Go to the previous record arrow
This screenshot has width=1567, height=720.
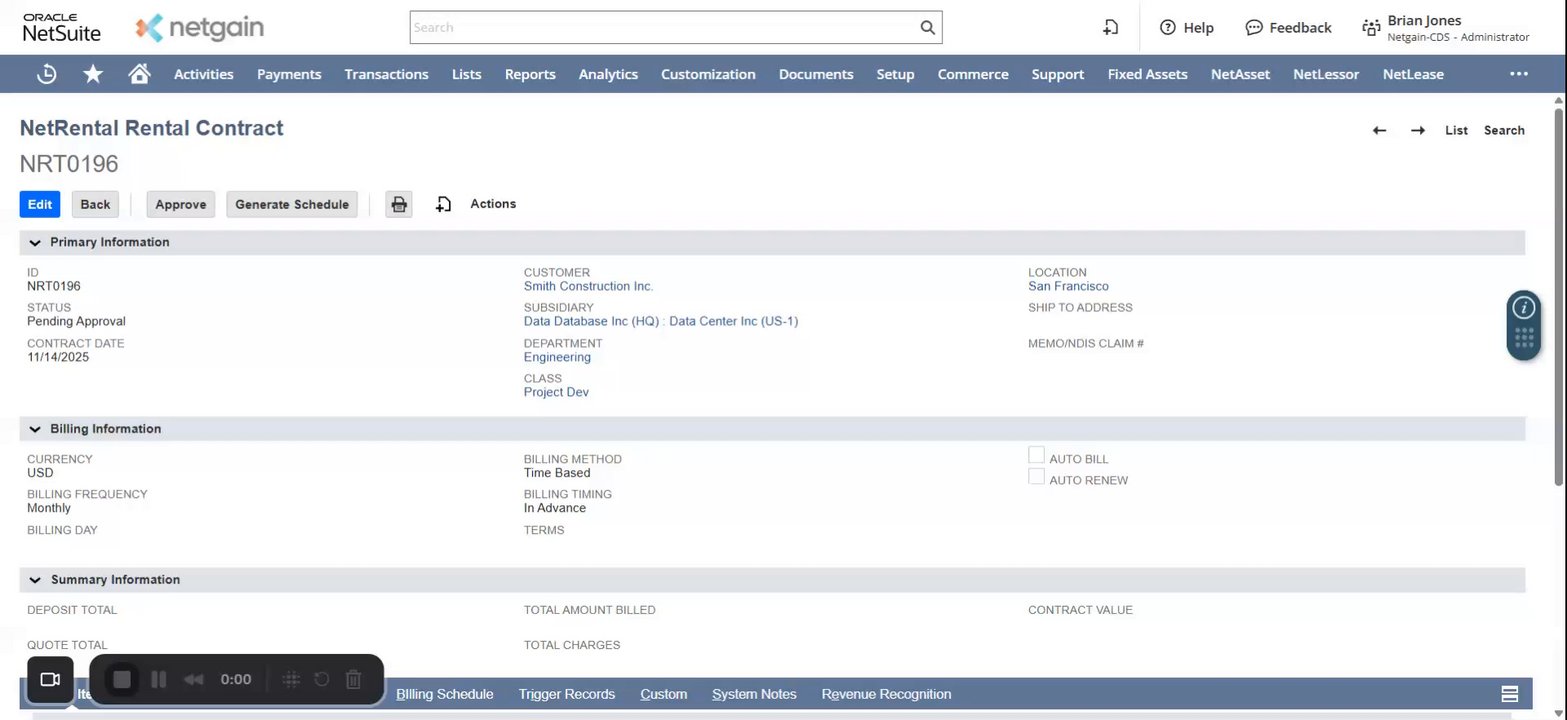1379,130
